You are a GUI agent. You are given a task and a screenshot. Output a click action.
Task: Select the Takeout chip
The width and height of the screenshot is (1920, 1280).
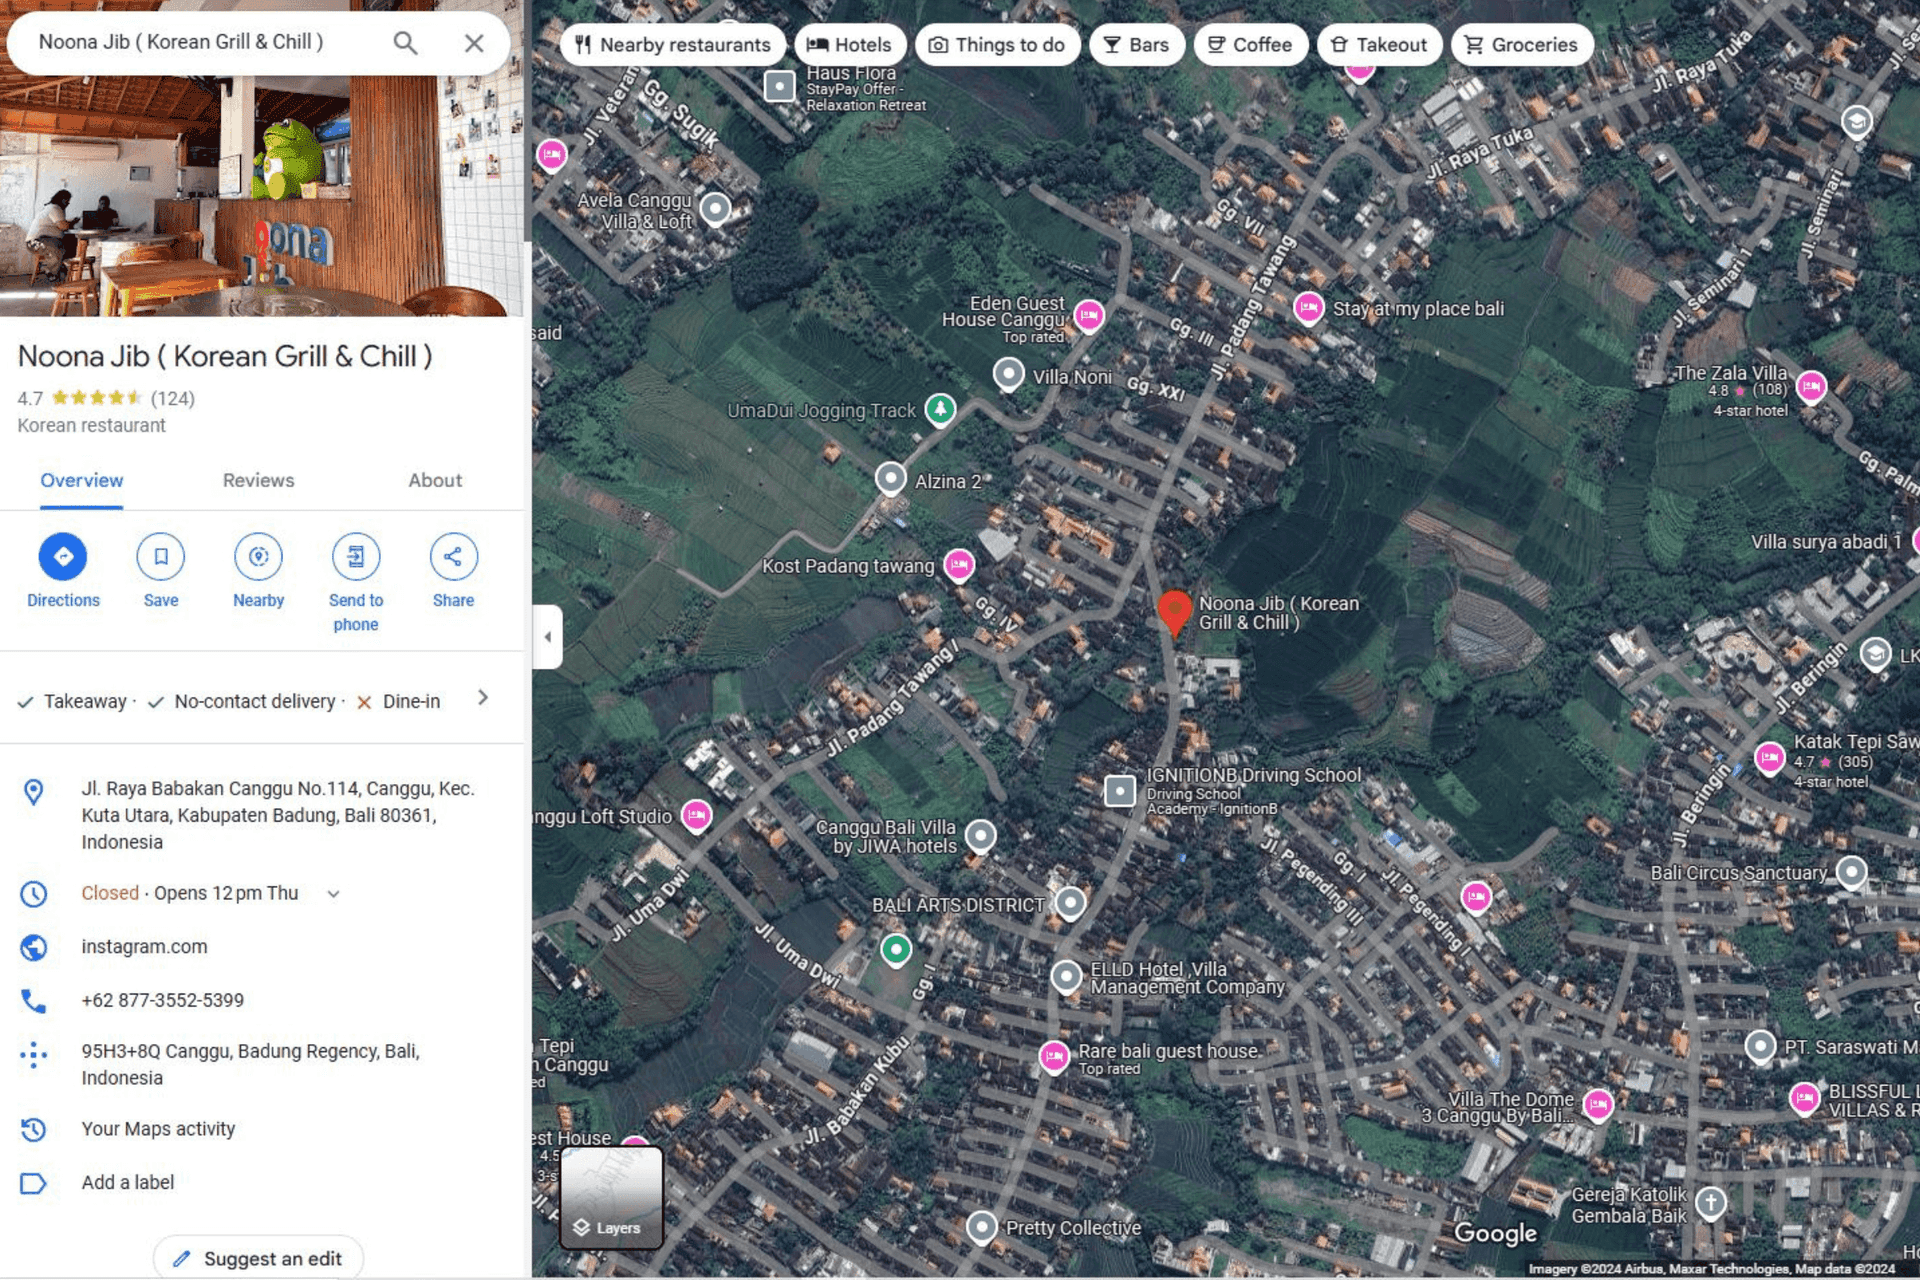(x=1379, y=45)
